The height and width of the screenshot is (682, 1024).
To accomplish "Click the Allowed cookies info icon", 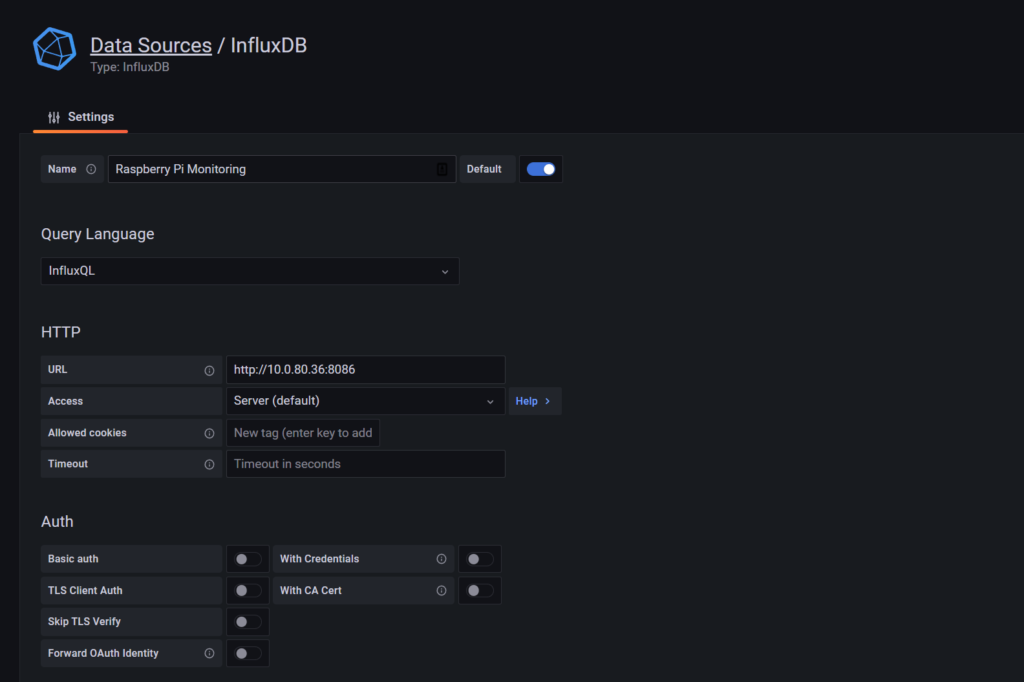I will [209, 433].
